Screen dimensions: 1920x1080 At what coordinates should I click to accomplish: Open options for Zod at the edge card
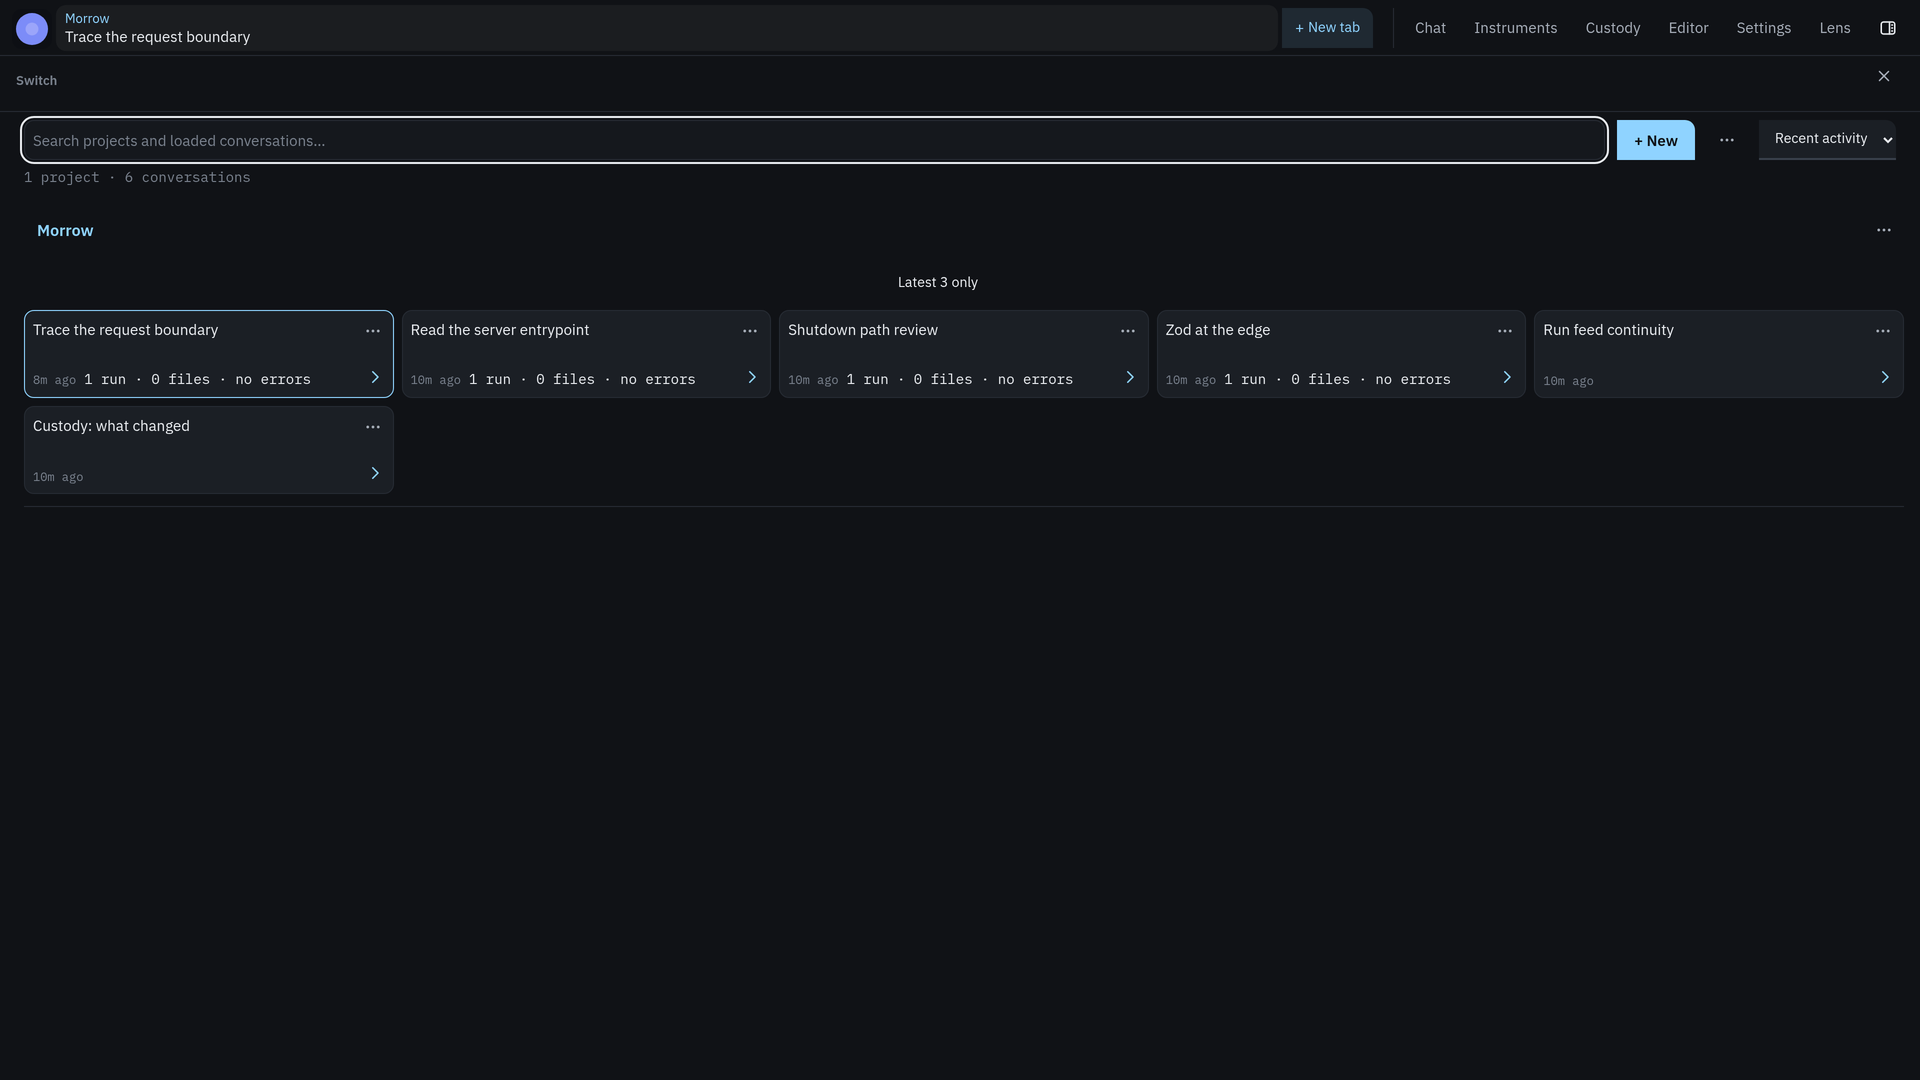(1505, 331)
